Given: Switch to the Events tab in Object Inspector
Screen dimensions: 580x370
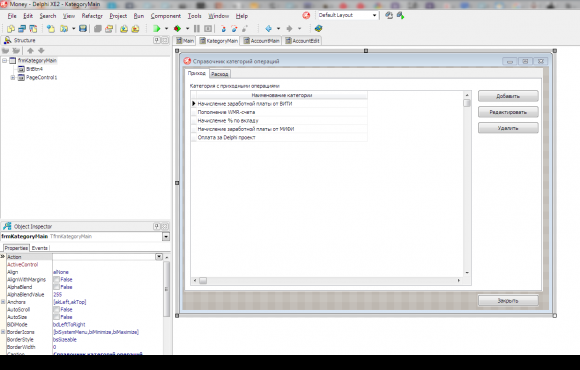Looking at the screenshot, I should tap(40, 248).
